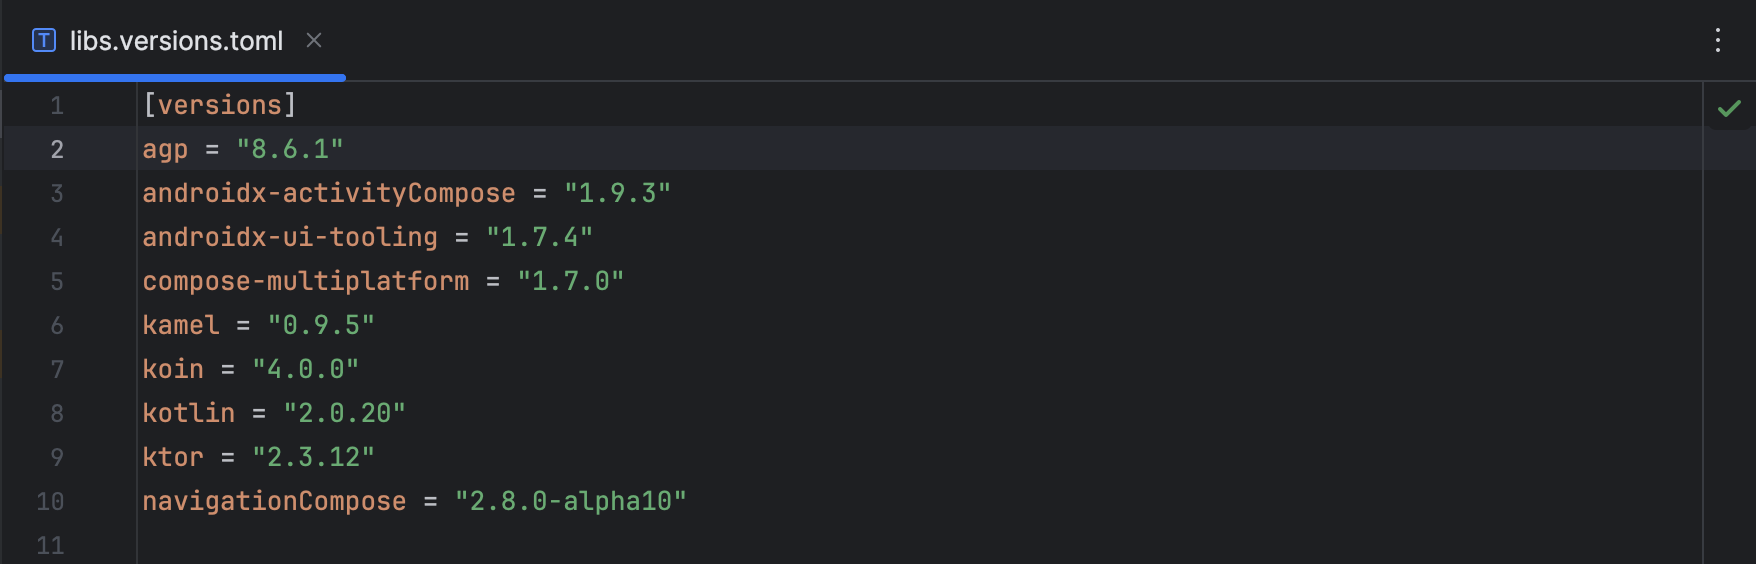
Task: Click the kotlin version "2.0.20"
Action: 344,413
